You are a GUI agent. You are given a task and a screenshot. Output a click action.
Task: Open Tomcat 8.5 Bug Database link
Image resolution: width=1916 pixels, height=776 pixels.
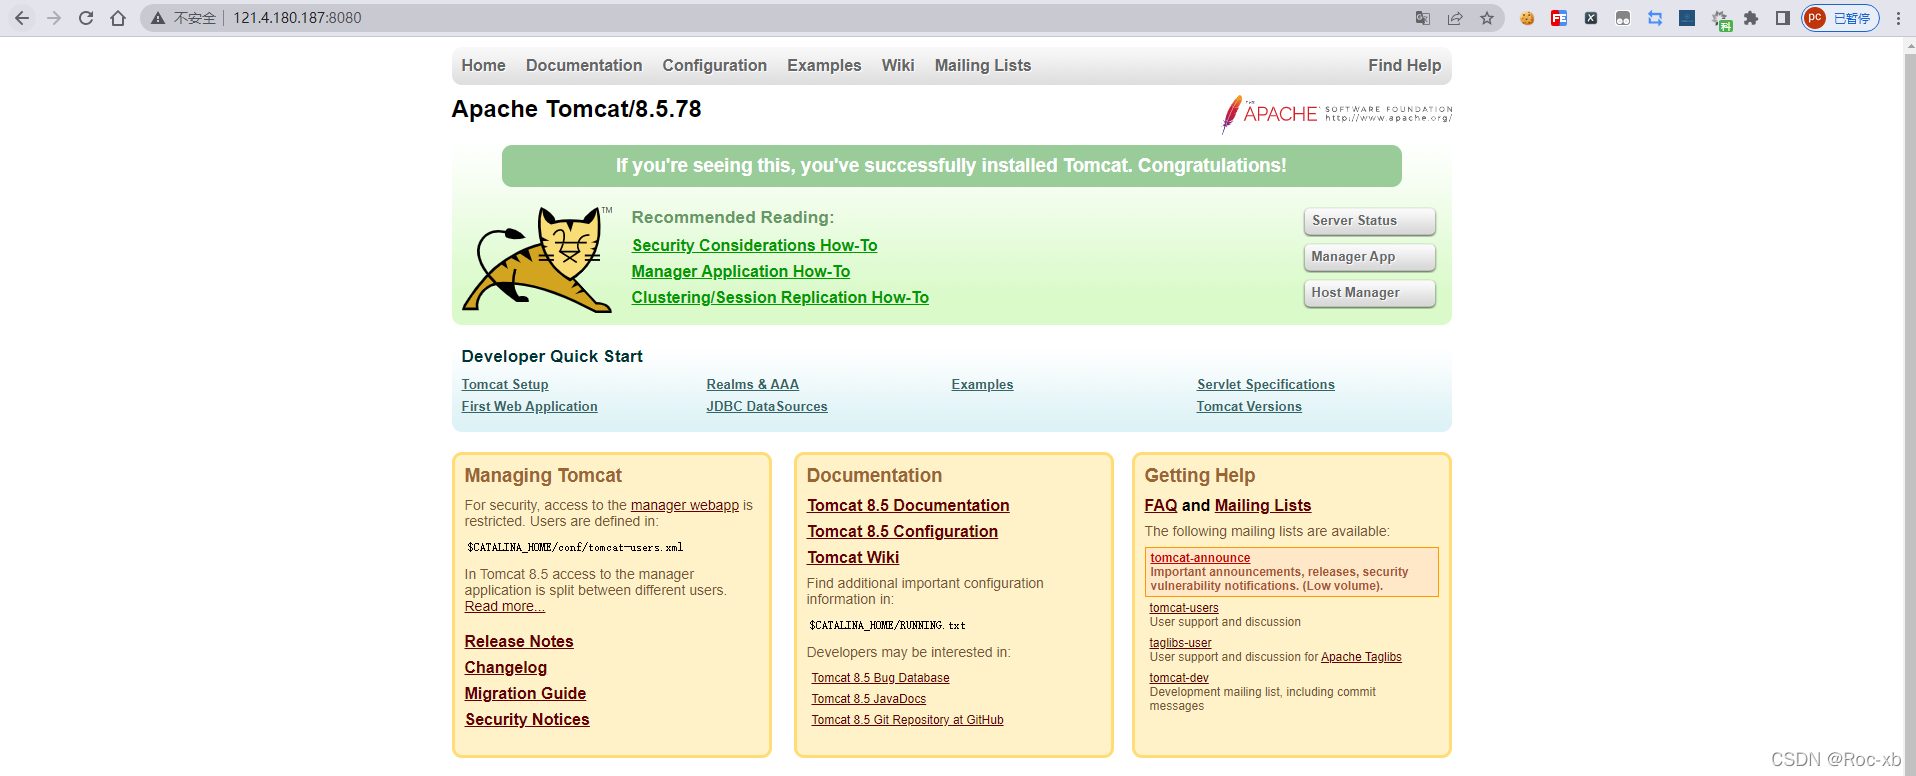coord(880,678)
